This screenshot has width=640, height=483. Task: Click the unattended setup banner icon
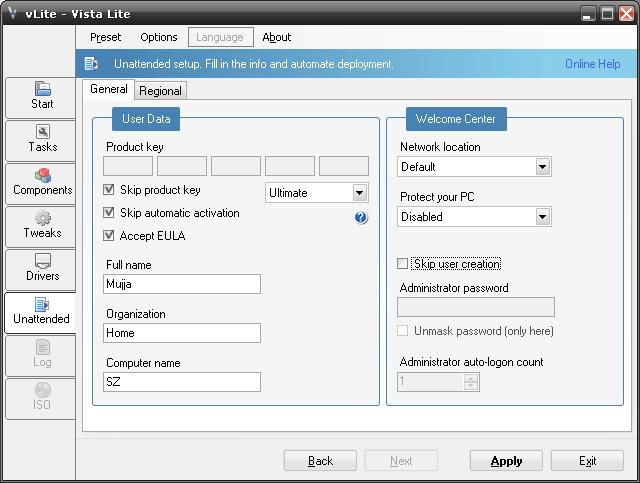[x=91, y=64]
